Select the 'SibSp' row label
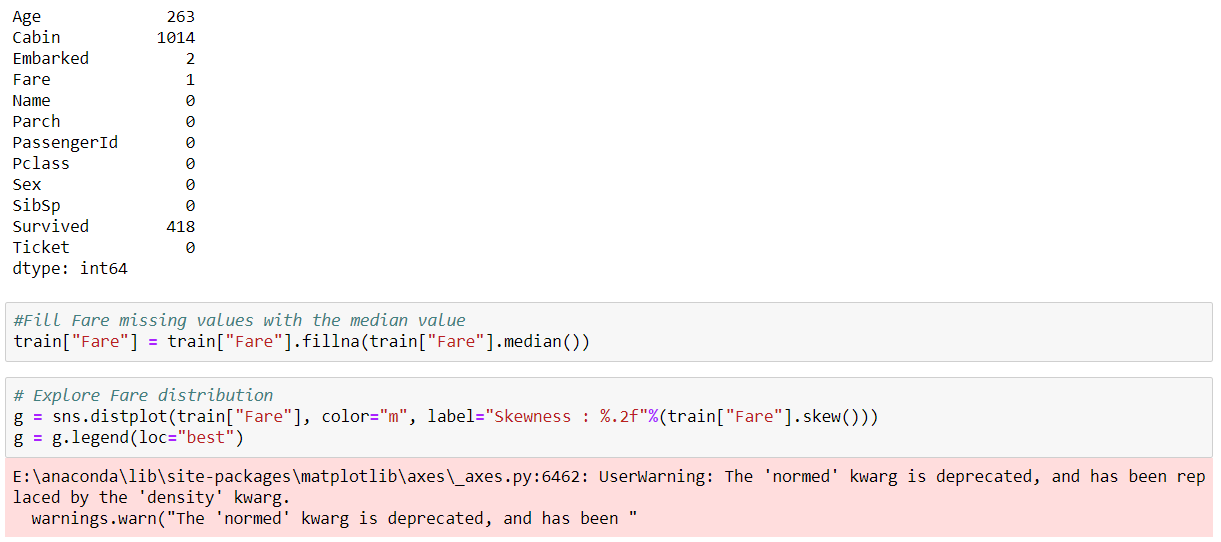The image size is (1221, 542). pyautogui.click(x=36, y=206)
